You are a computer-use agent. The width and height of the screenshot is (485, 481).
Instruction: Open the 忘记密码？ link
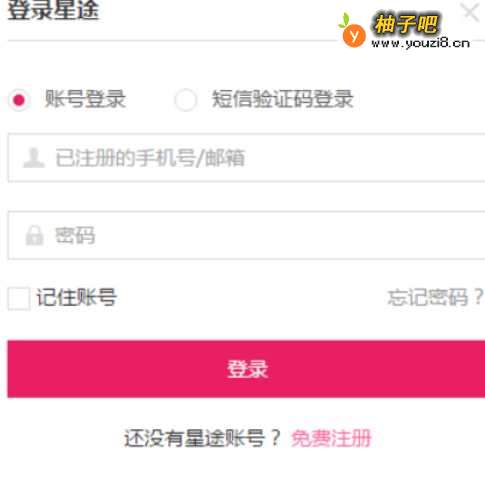tap(435, 297)
